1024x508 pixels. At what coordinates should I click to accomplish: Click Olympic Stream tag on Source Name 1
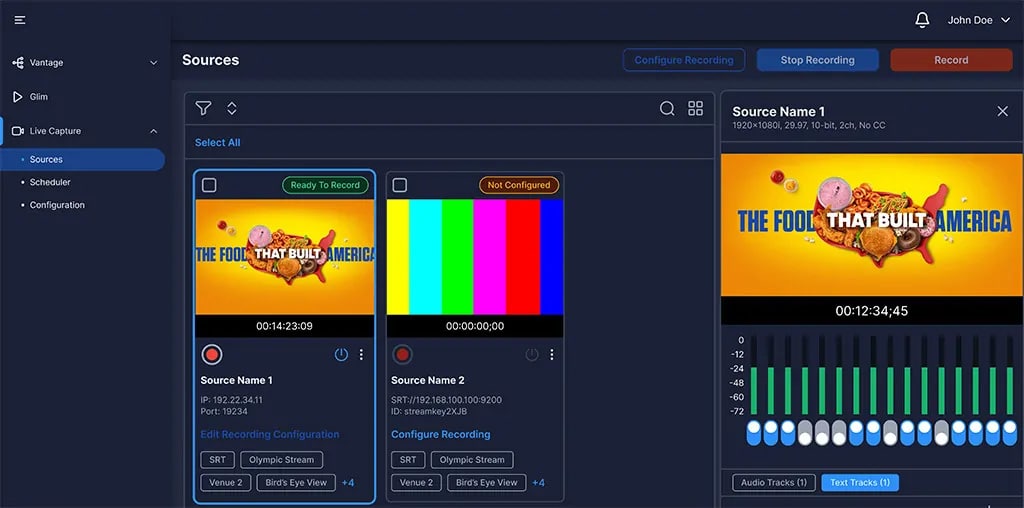[x=281, y=460]
